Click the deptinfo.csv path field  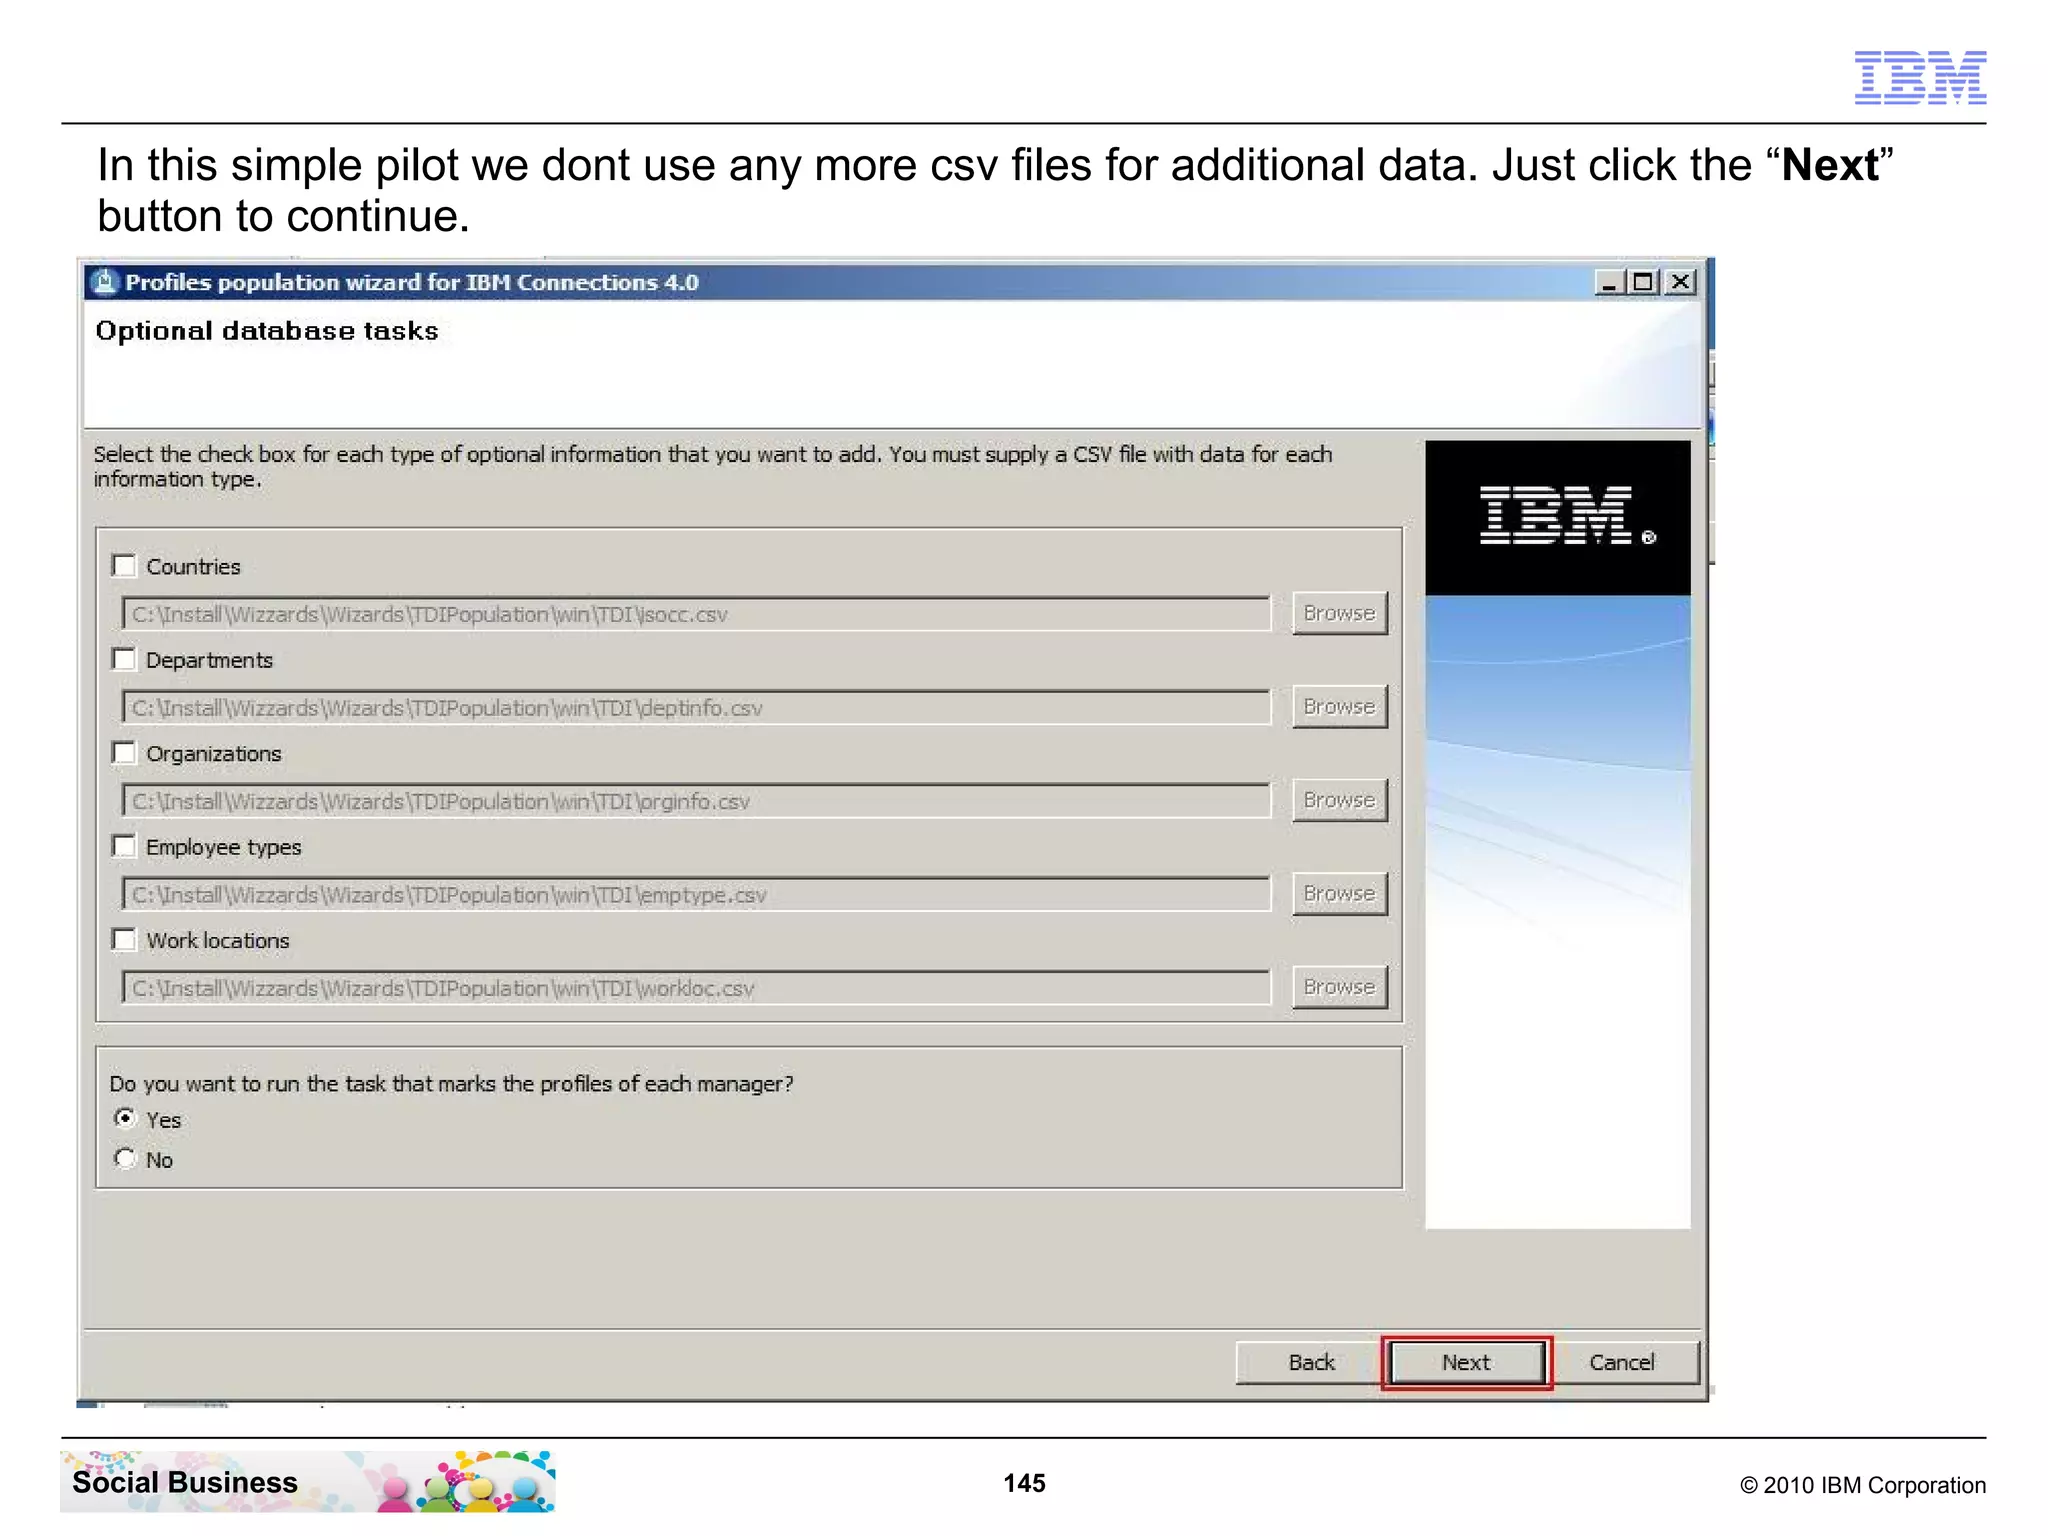[696, 708]
